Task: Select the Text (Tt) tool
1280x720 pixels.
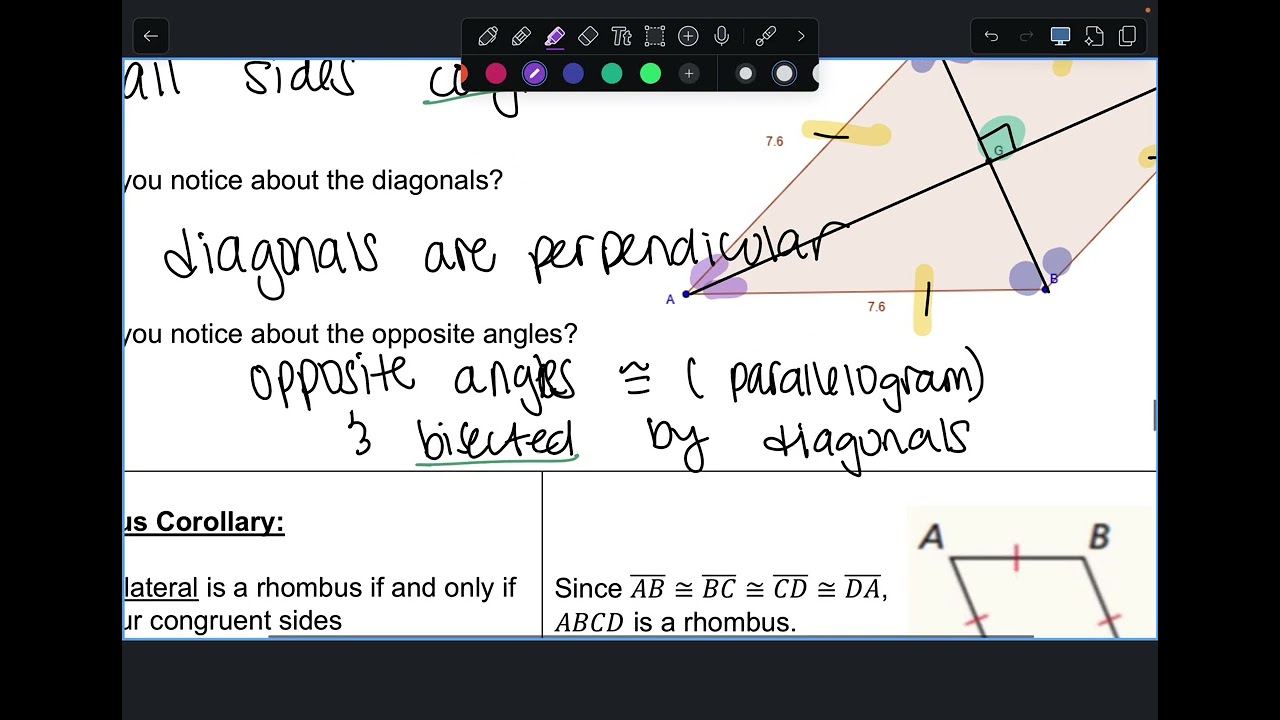Action: tap(621, 37)
